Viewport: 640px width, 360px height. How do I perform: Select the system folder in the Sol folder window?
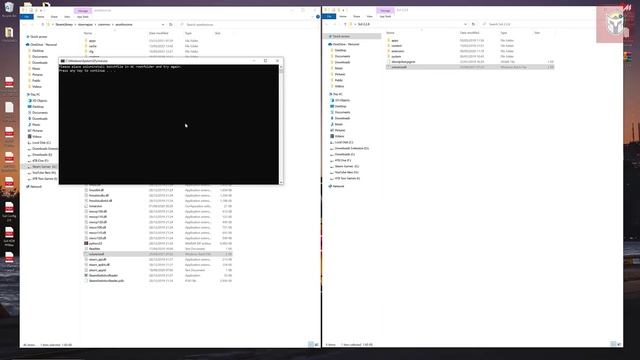coord(396,56)
